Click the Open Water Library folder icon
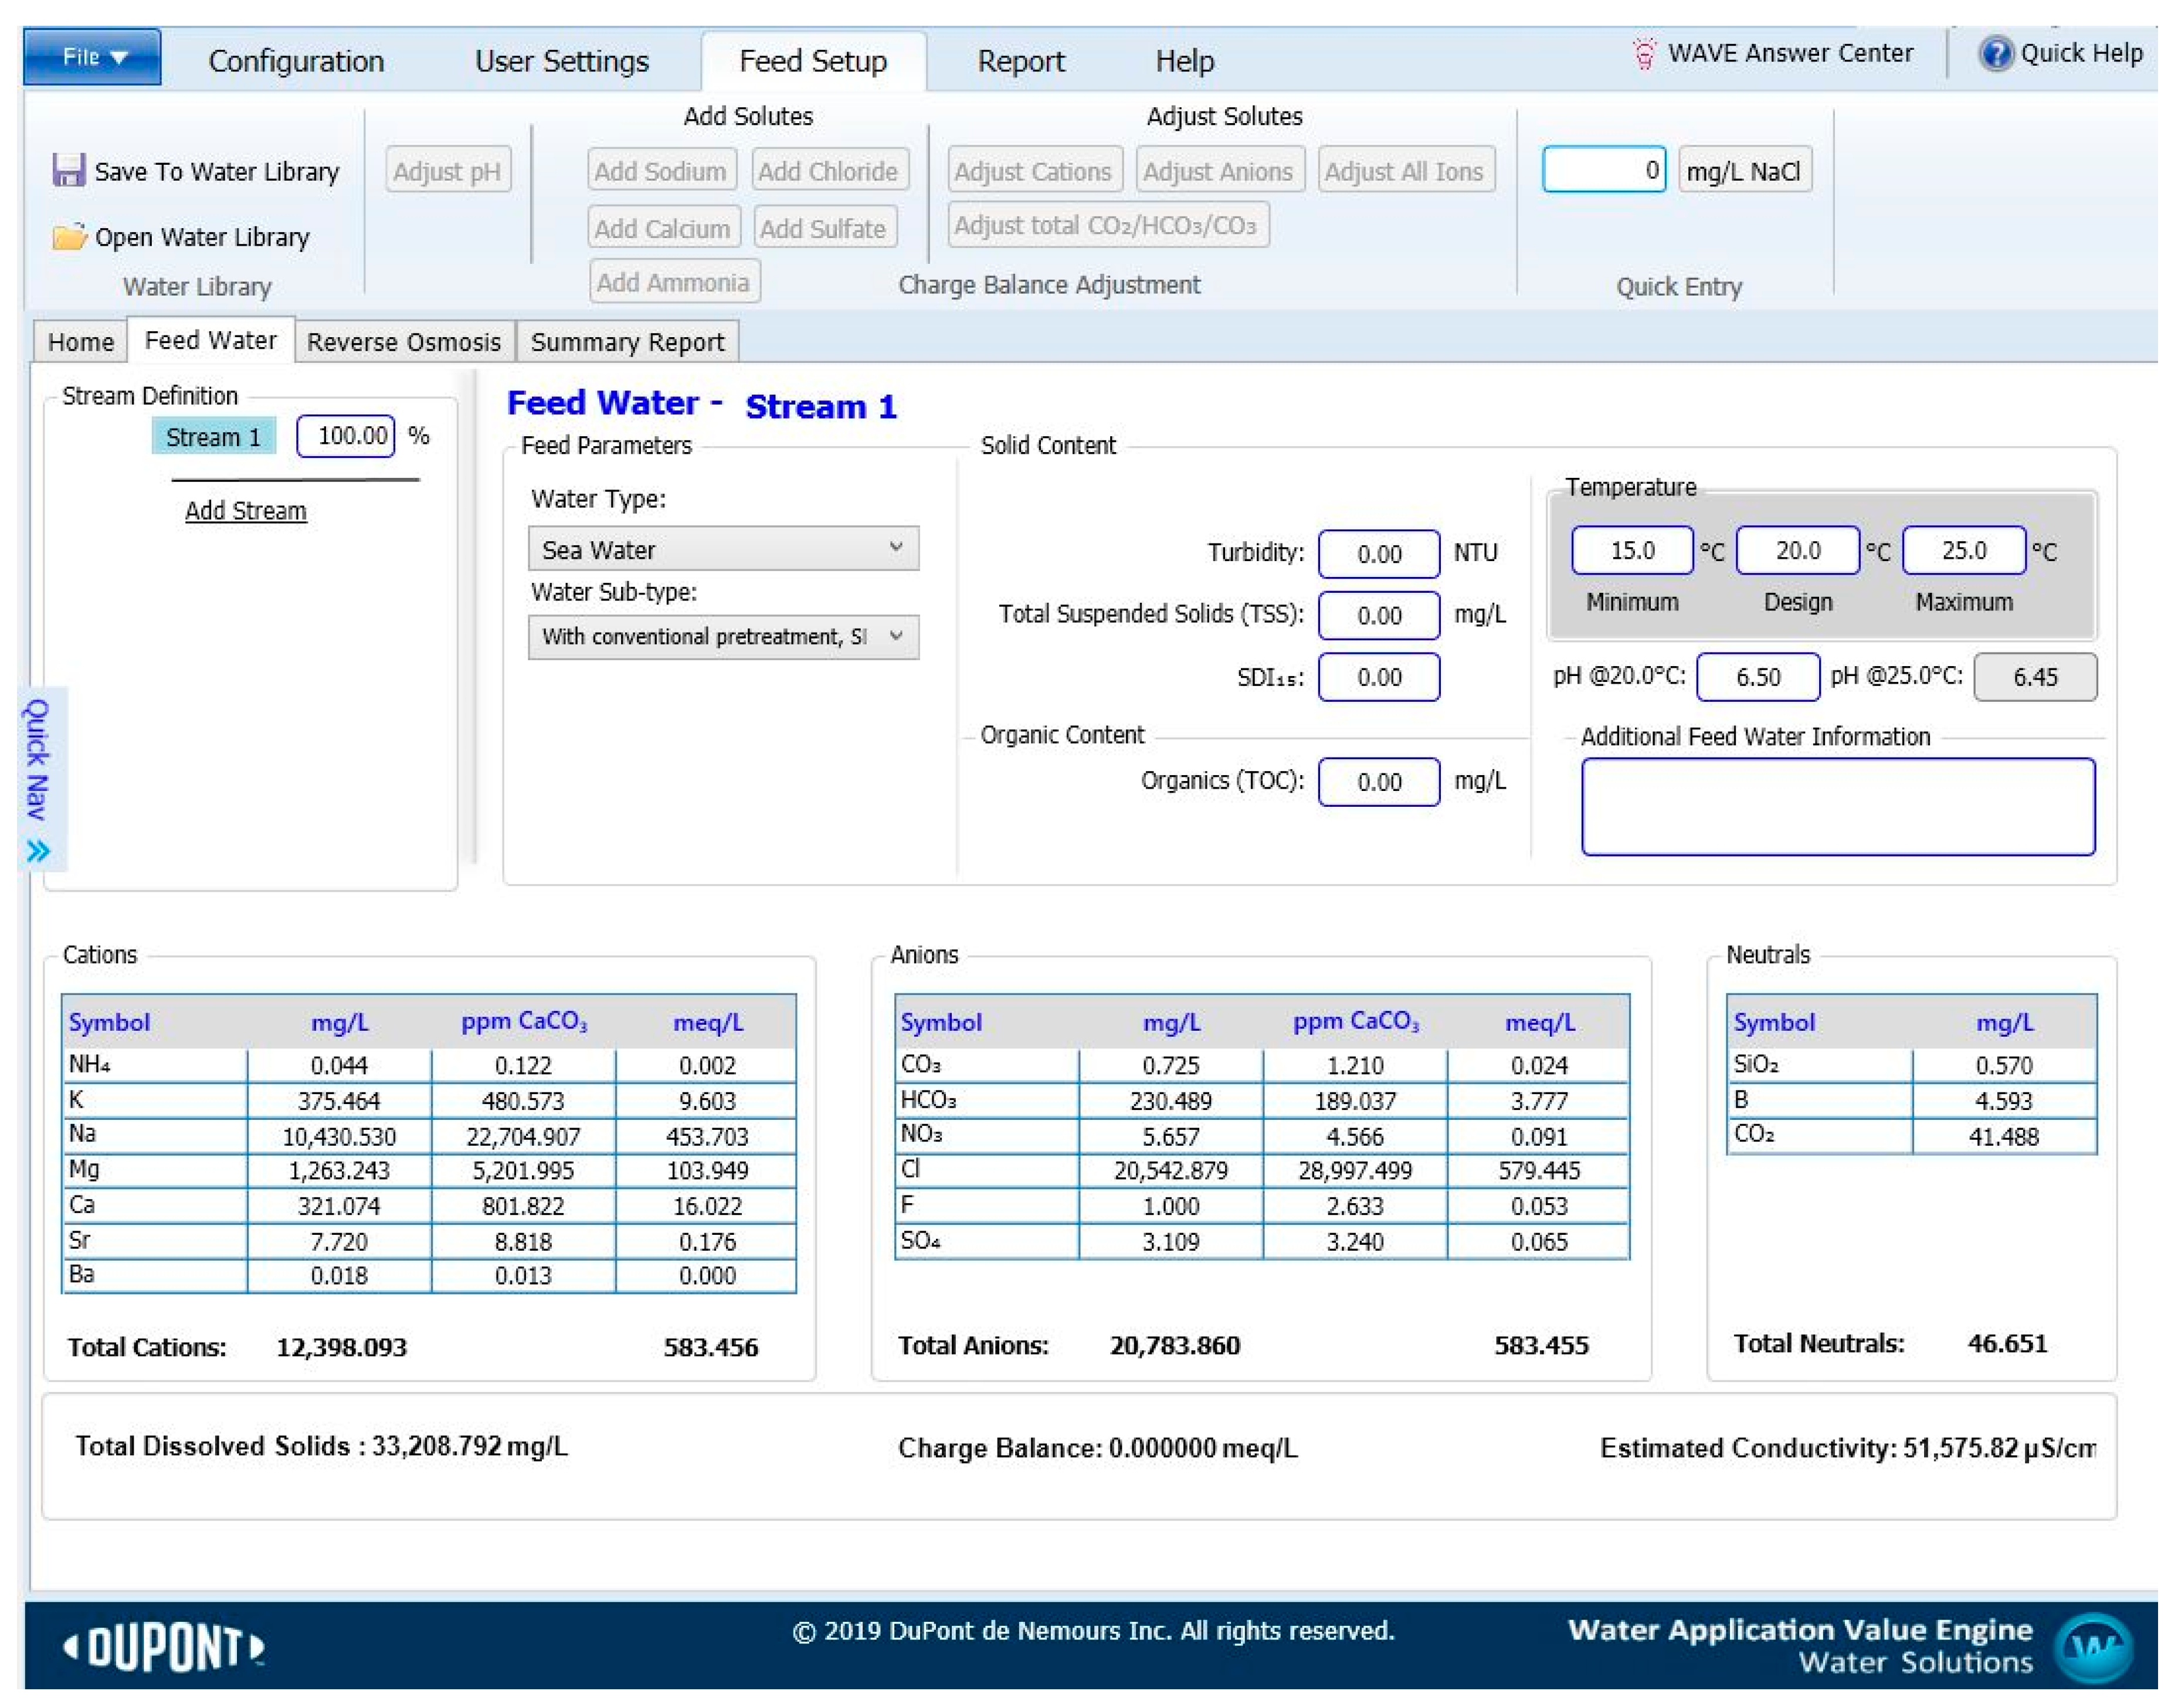The height and width of the screenshot is (1708, 2178). coord(69,237)
